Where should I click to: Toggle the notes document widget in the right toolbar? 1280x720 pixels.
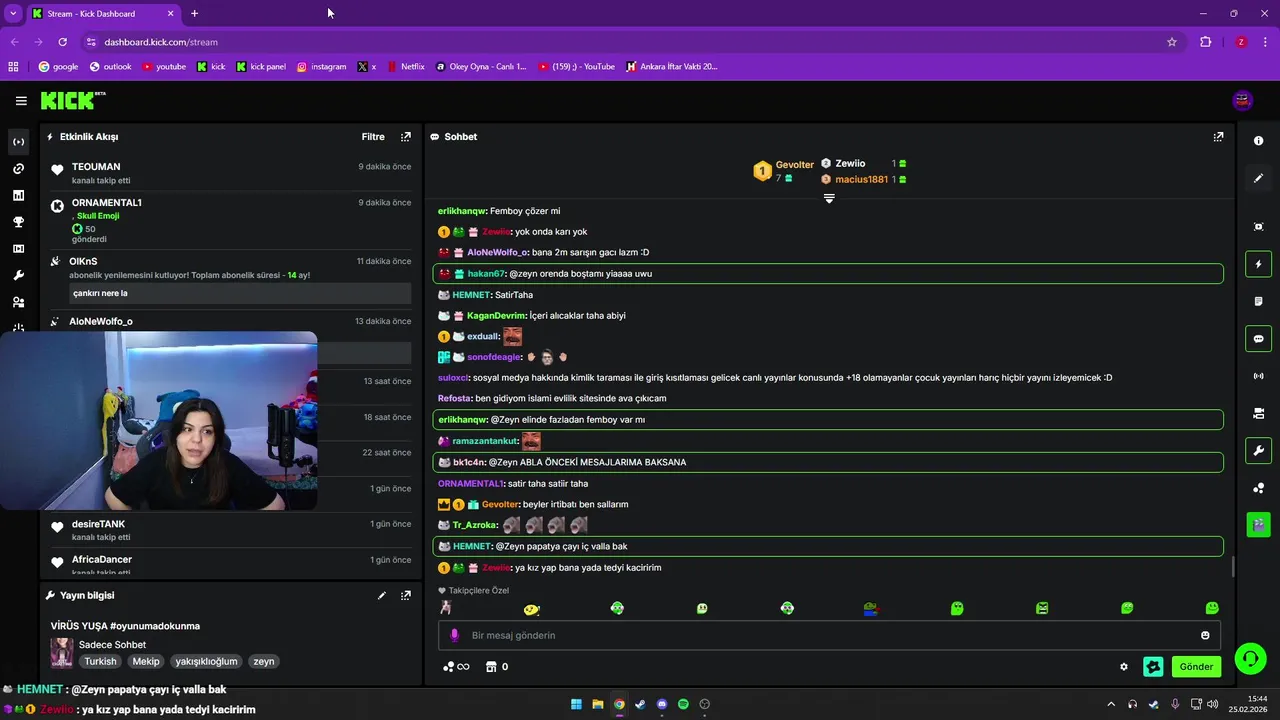(1258, 301)
